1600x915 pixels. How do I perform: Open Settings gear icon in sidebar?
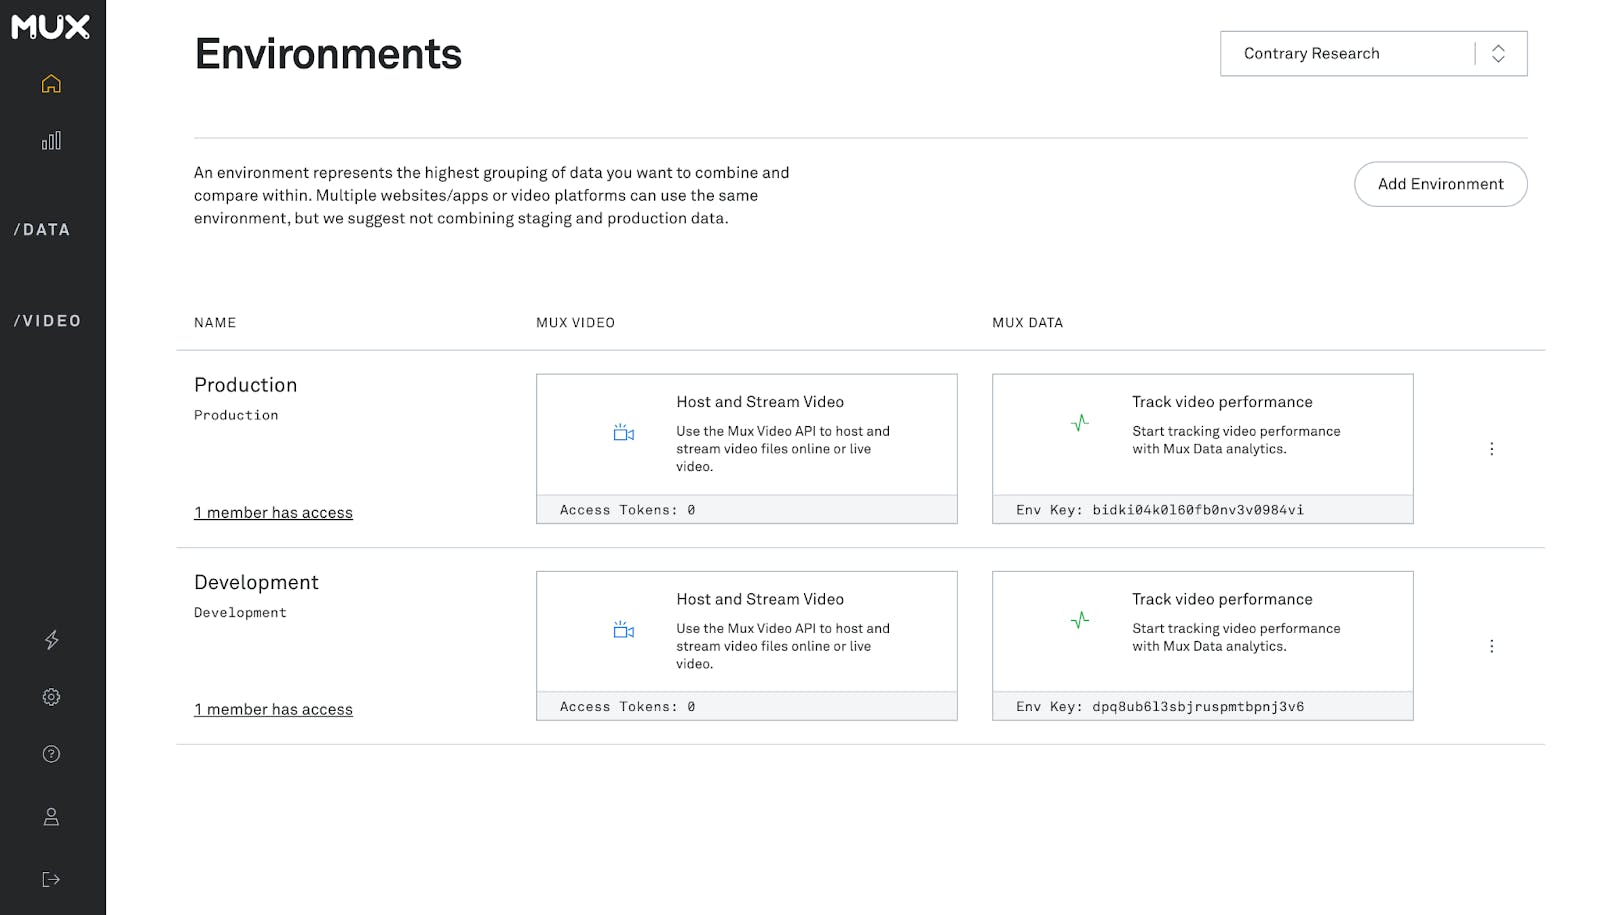click(51, 697)
